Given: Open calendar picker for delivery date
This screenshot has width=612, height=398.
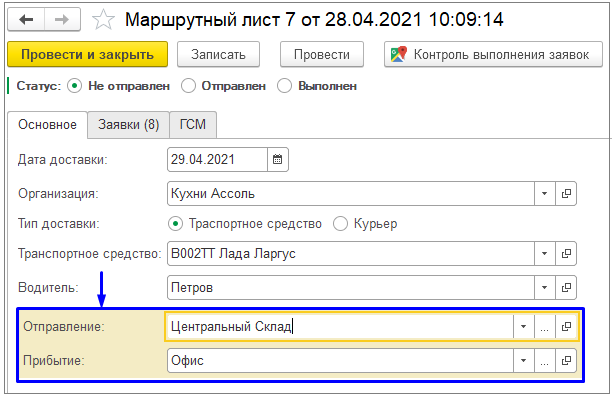Looking at the screenshot, I should [x=278, y=160].
